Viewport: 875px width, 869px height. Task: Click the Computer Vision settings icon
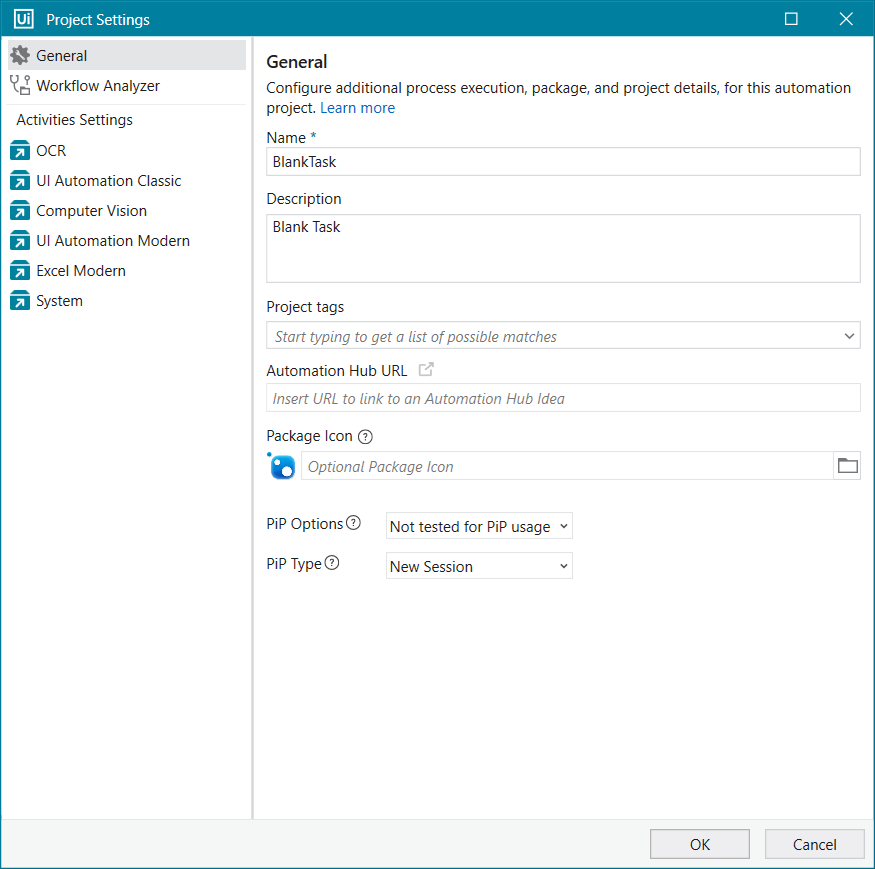20,211
